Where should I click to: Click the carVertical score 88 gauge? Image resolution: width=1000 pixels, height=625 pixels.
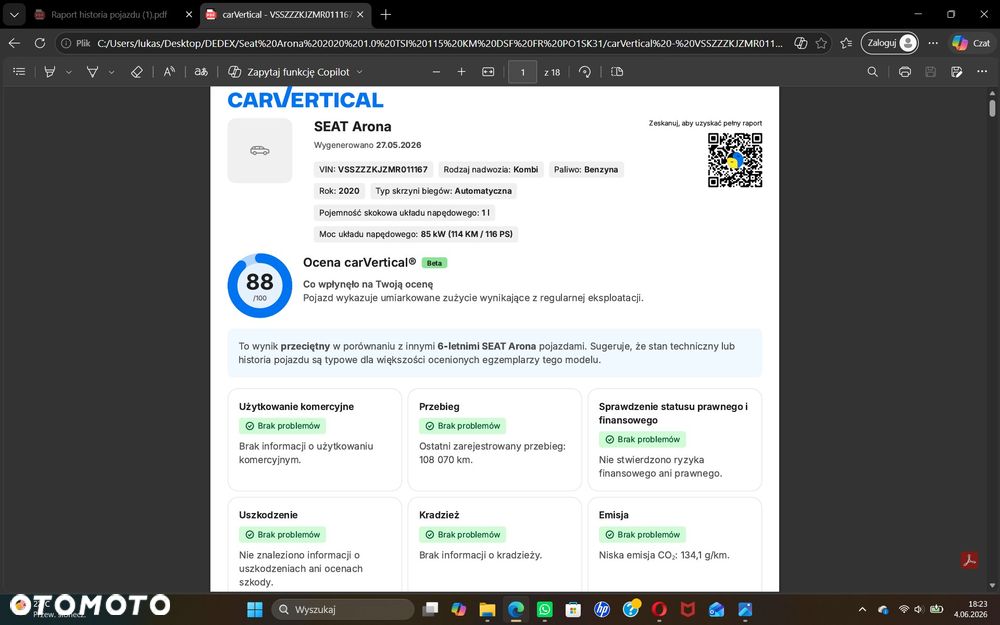pyautogui.click(x=260, y=286)
